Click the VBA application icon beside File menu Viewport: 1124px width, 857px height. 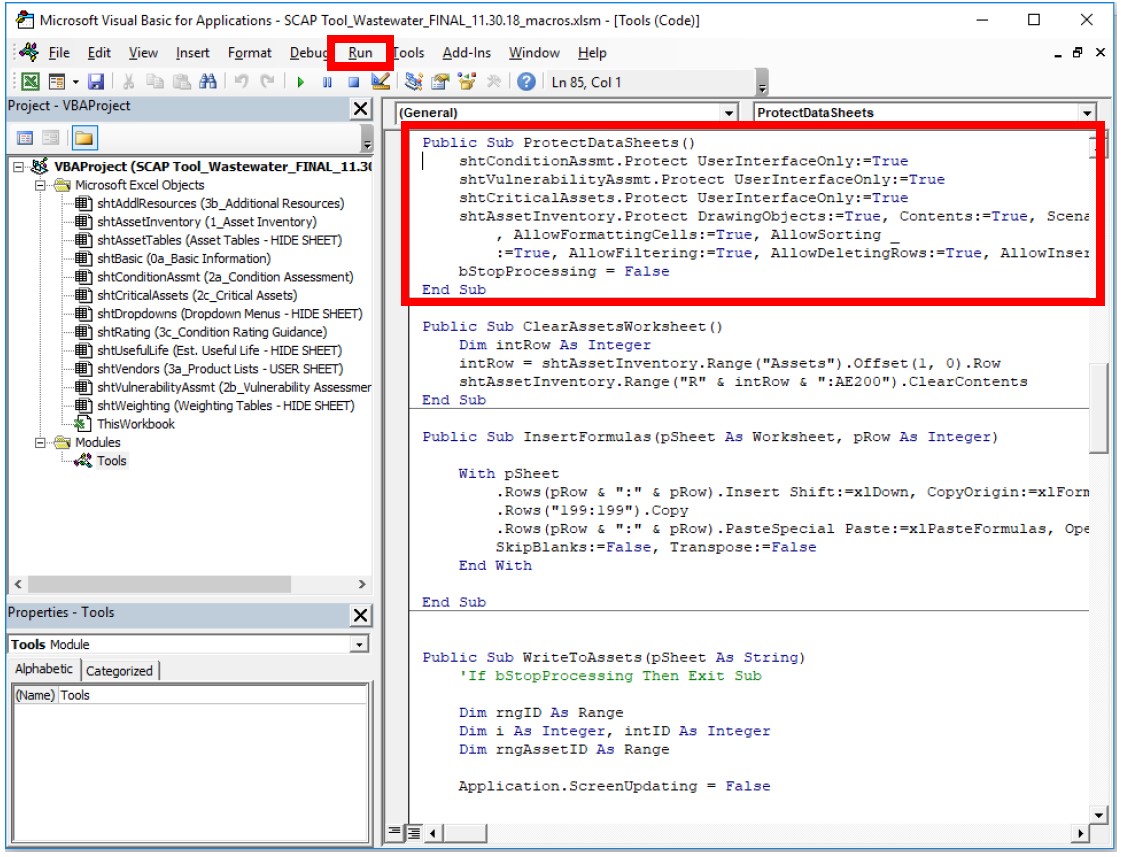pos(29,52)
